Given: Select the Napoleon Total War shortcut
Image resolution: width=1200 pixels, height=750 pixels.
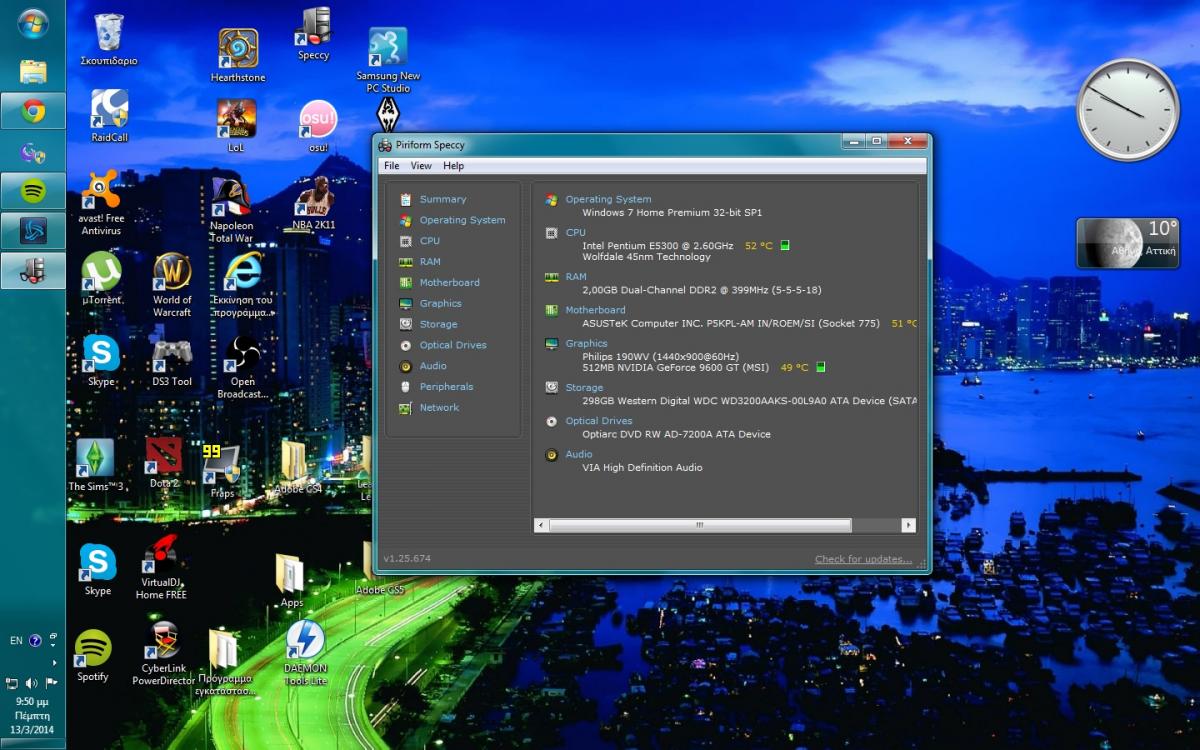Looking at the screenshot, I should click(231, 211).
